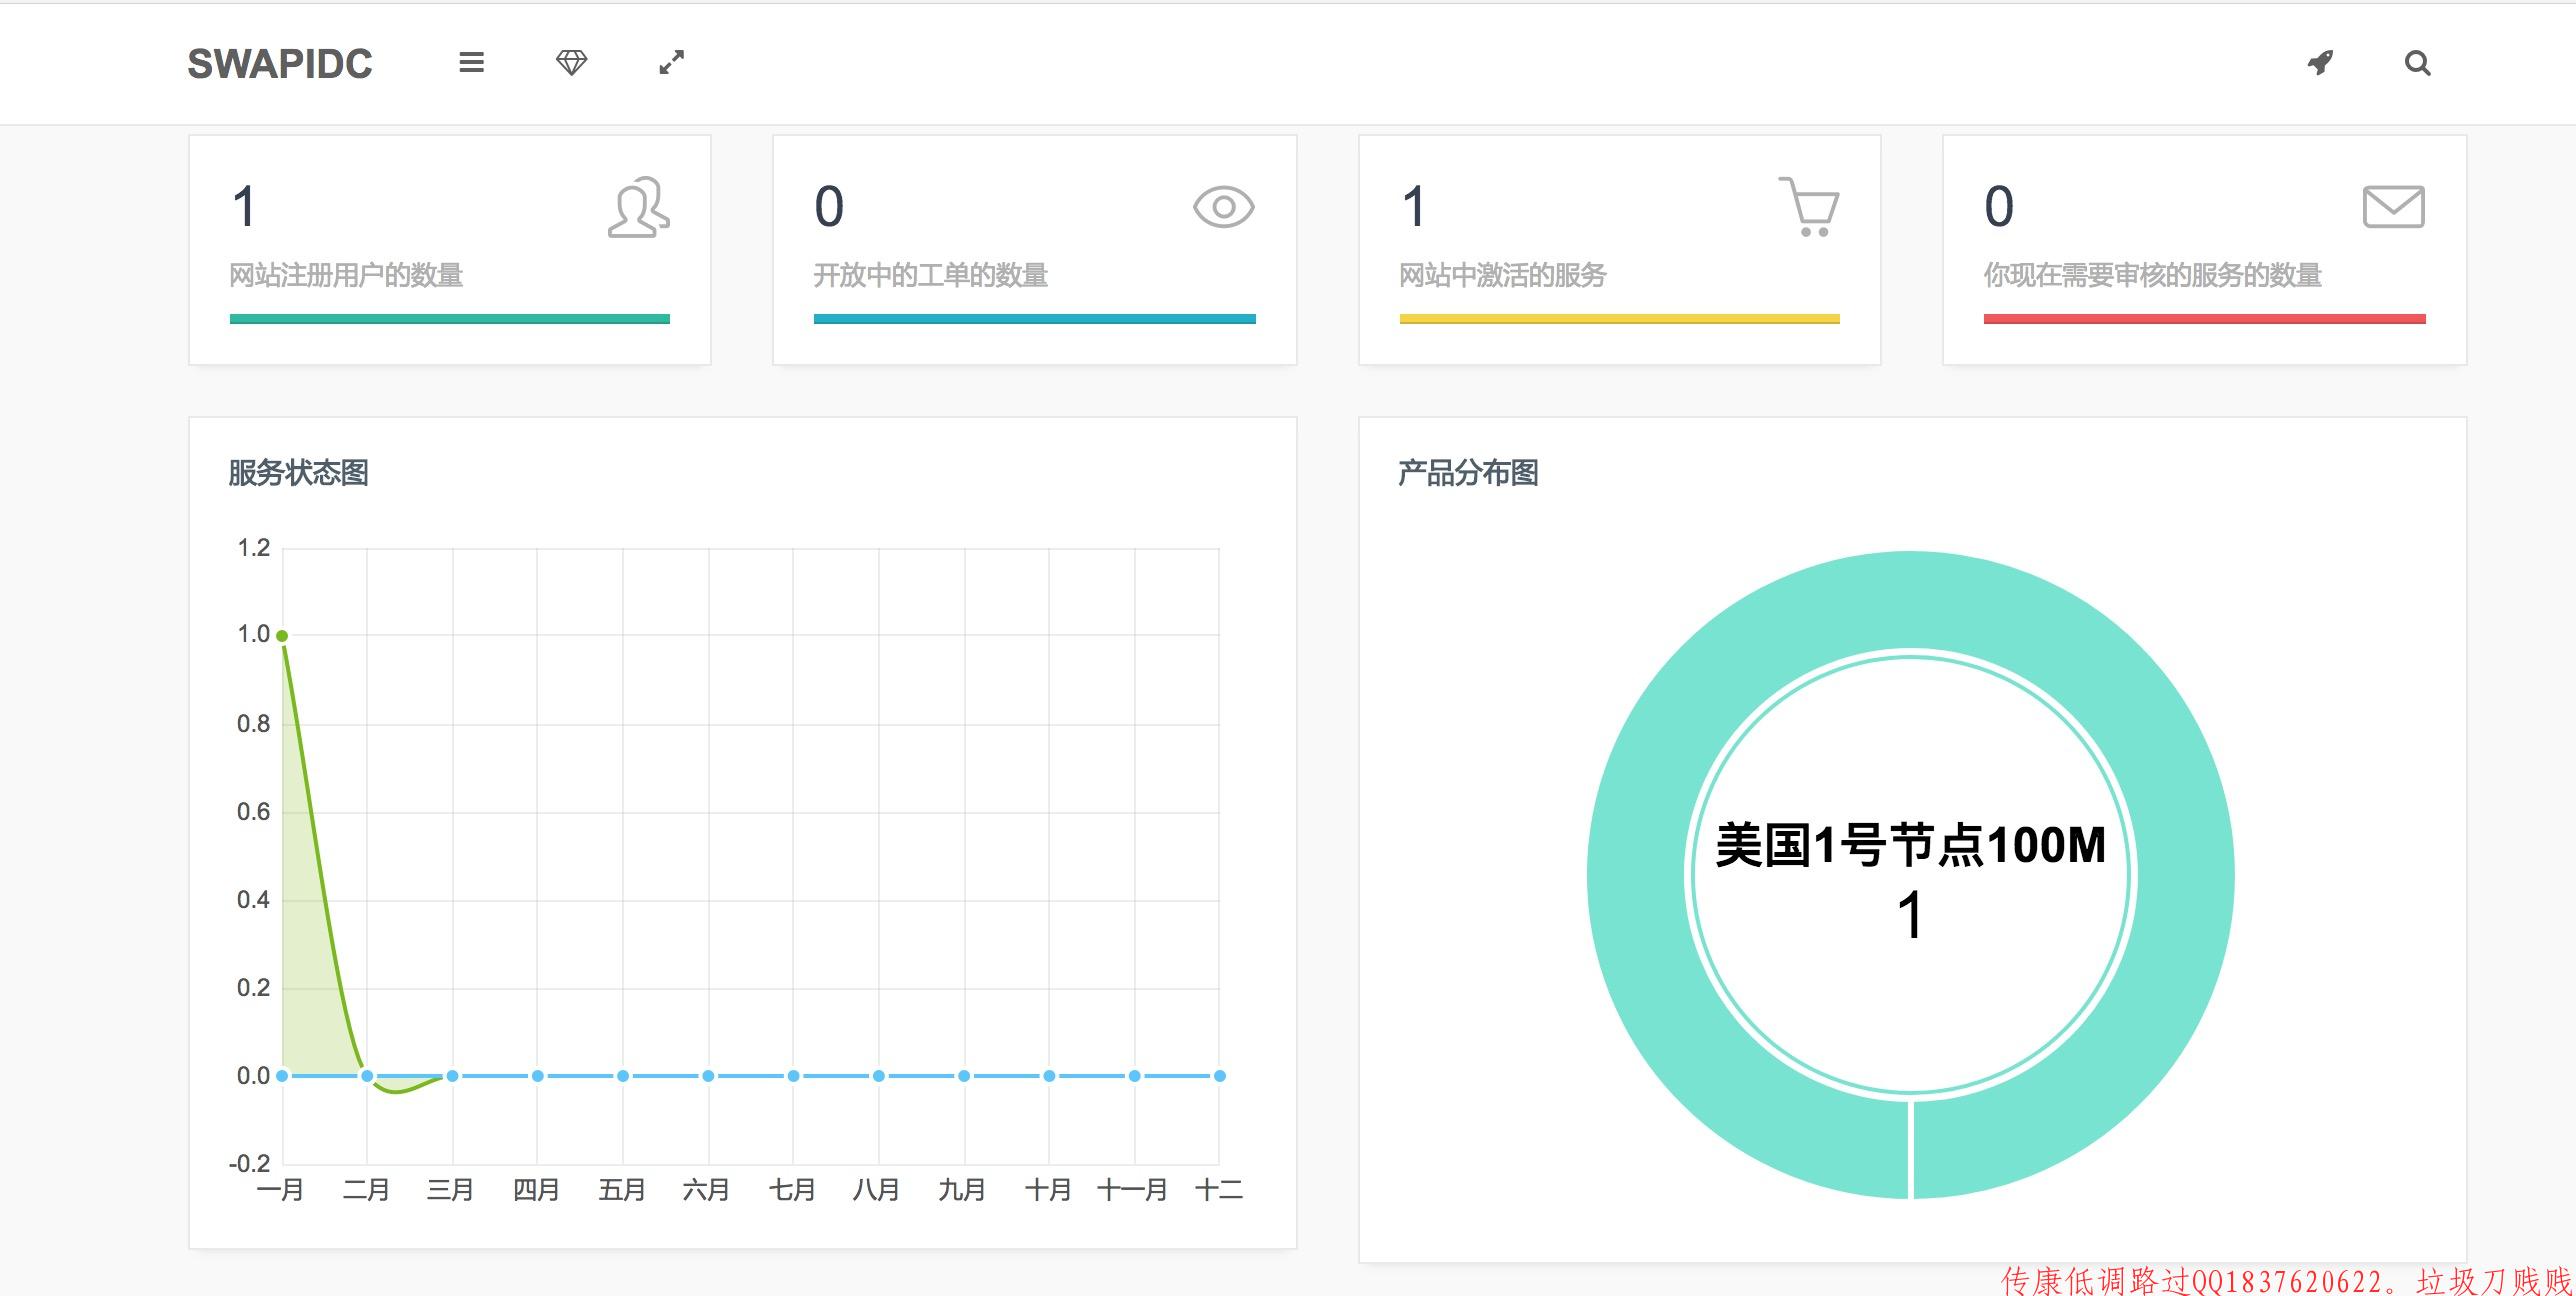Toggle fullscreen with the expand arrows icon

tap(672, 63)
